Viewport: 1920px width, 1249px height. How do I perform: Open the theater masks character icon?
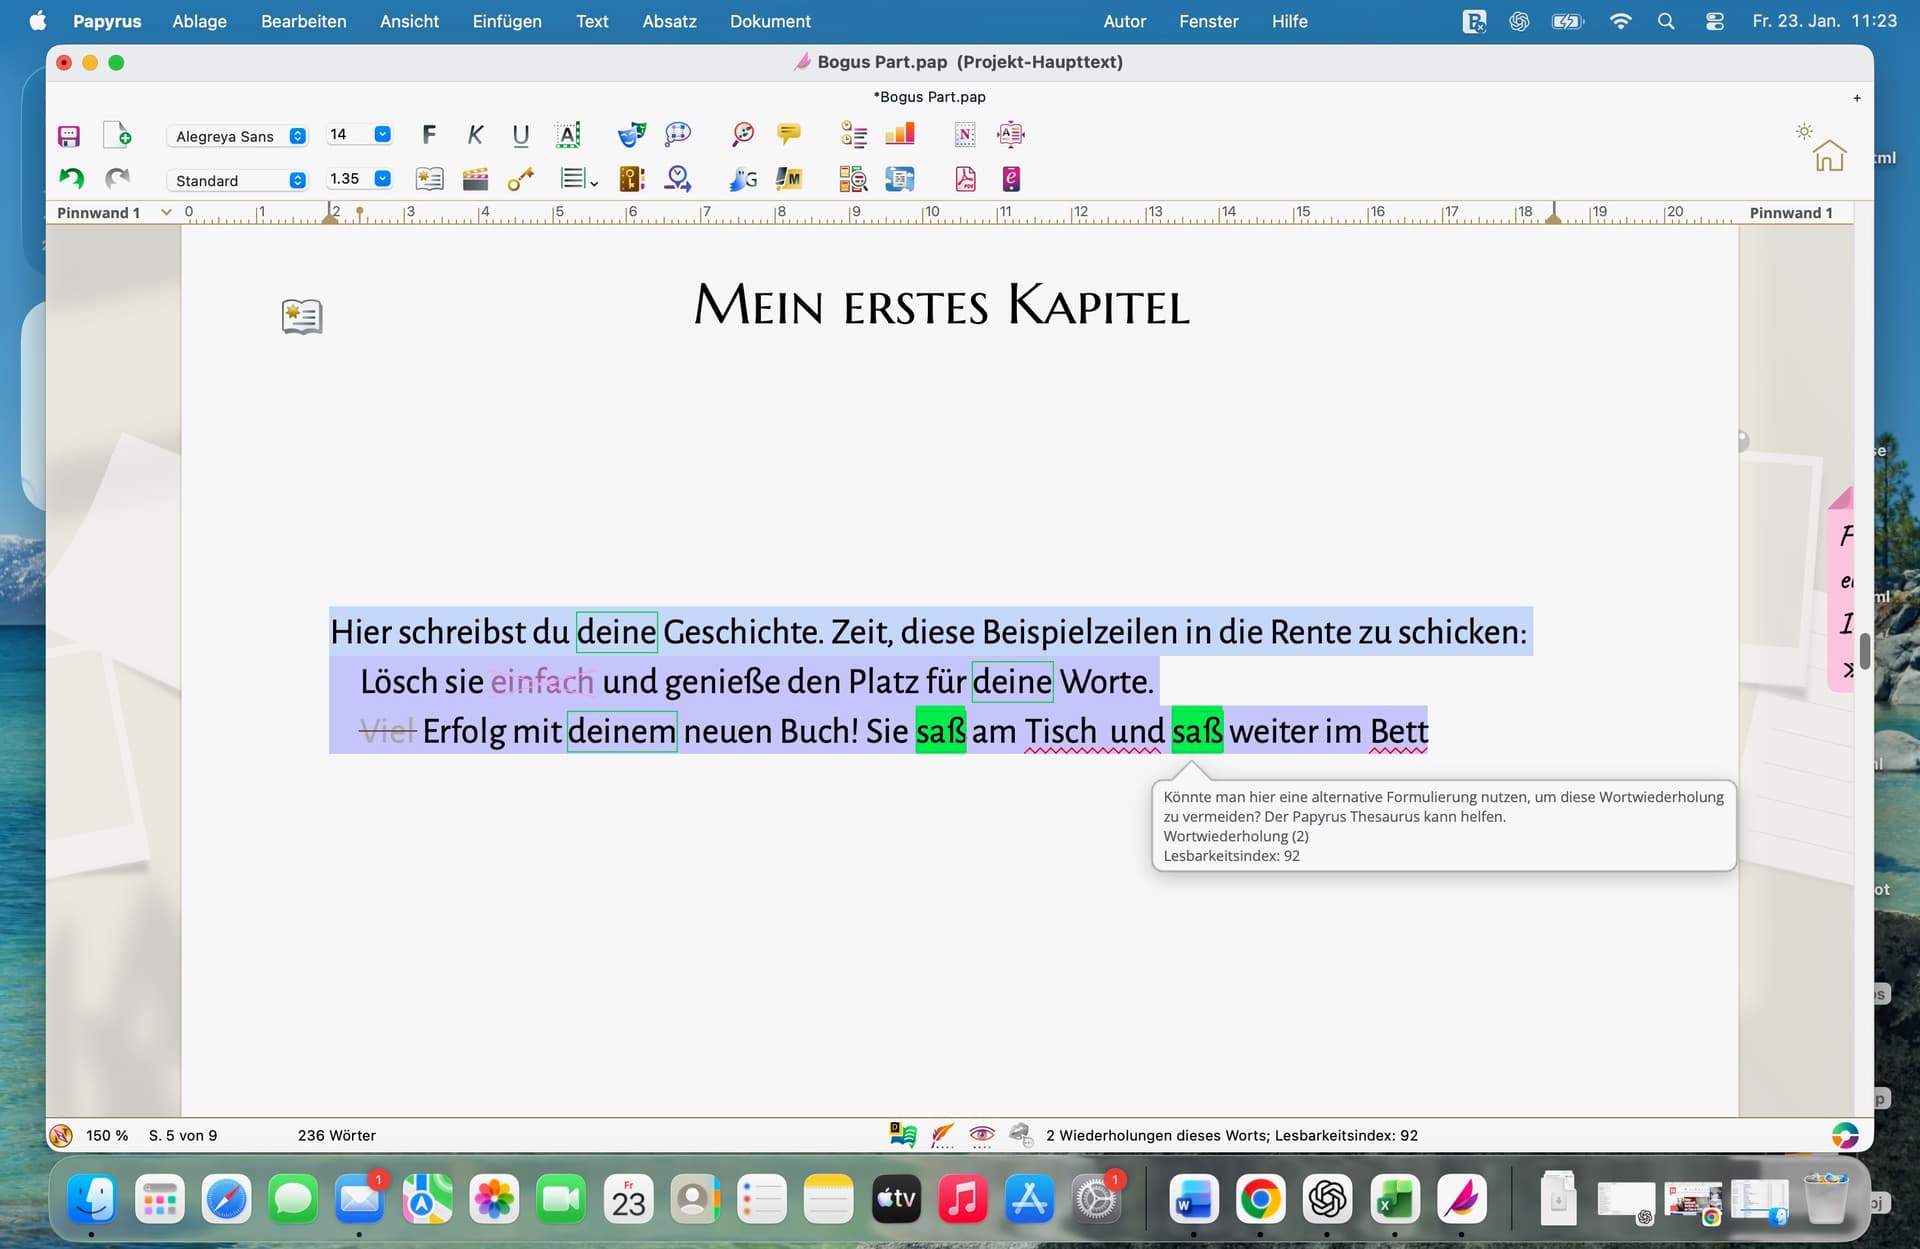pos(631,134)
